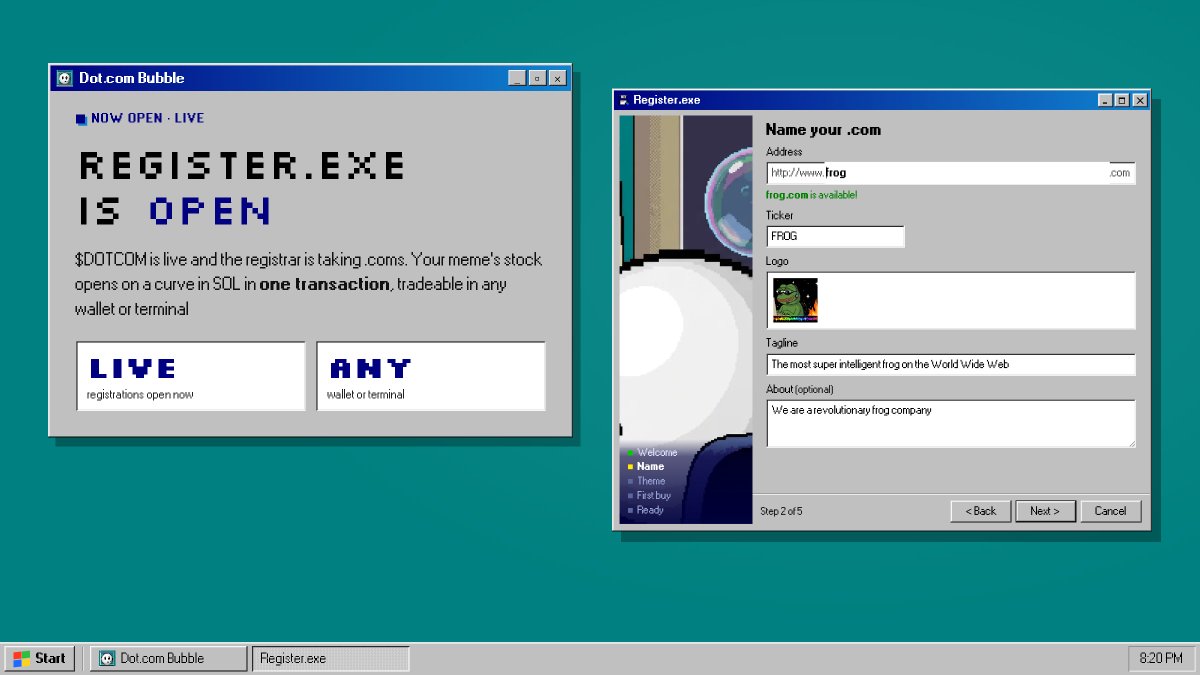Click the "NOW OPEN · LIVE" status text

pyautogui.click(x=147, y=118)
